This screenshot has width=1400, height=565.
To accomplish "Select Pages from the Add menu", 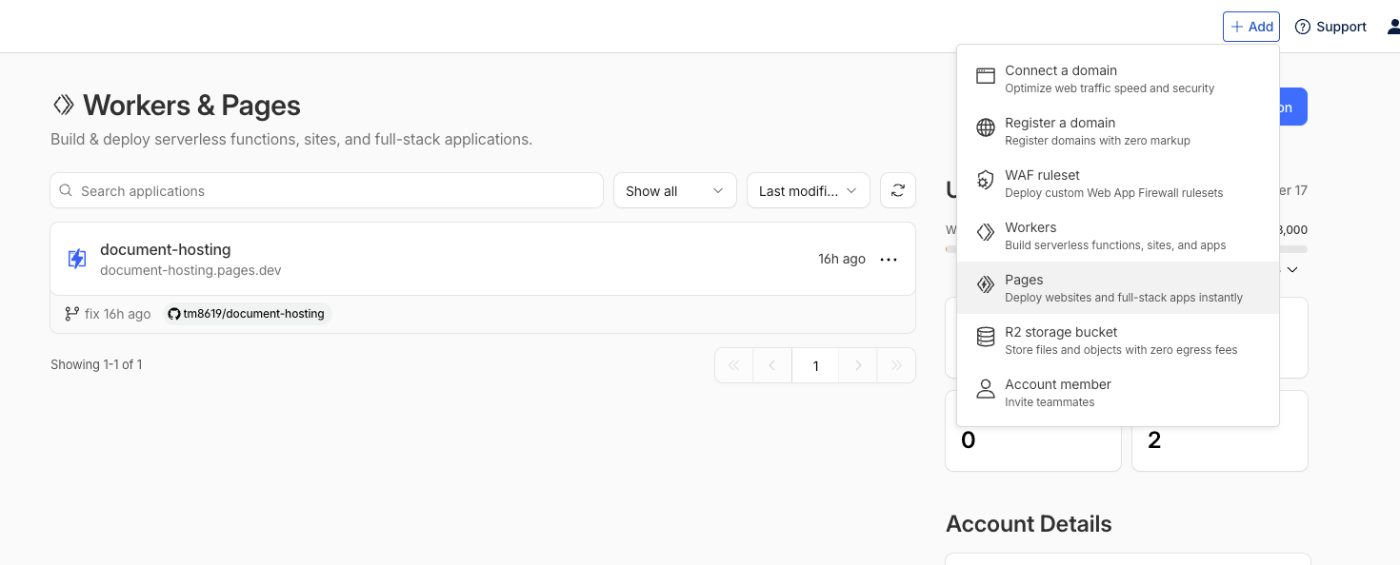I will (1117, 288).
